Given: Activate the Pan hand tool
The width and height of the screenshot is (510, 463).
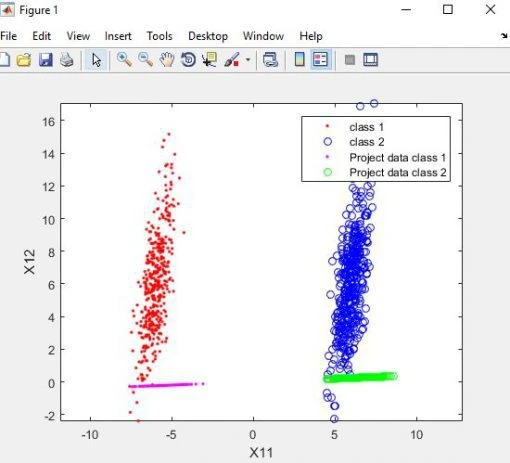Looking at the screenshot, I should (x=167, y=60).
